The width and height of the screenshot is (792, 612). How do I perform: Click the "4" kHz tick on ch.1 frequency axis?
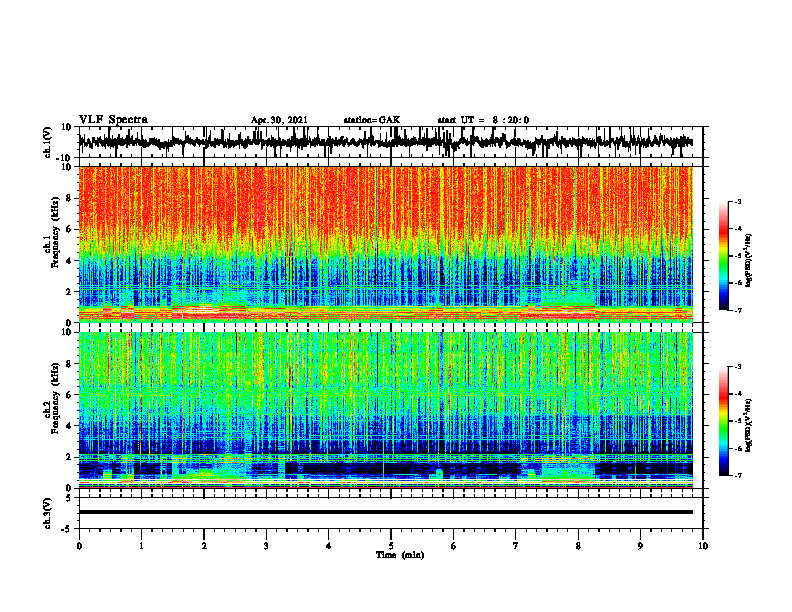[69, 261]
